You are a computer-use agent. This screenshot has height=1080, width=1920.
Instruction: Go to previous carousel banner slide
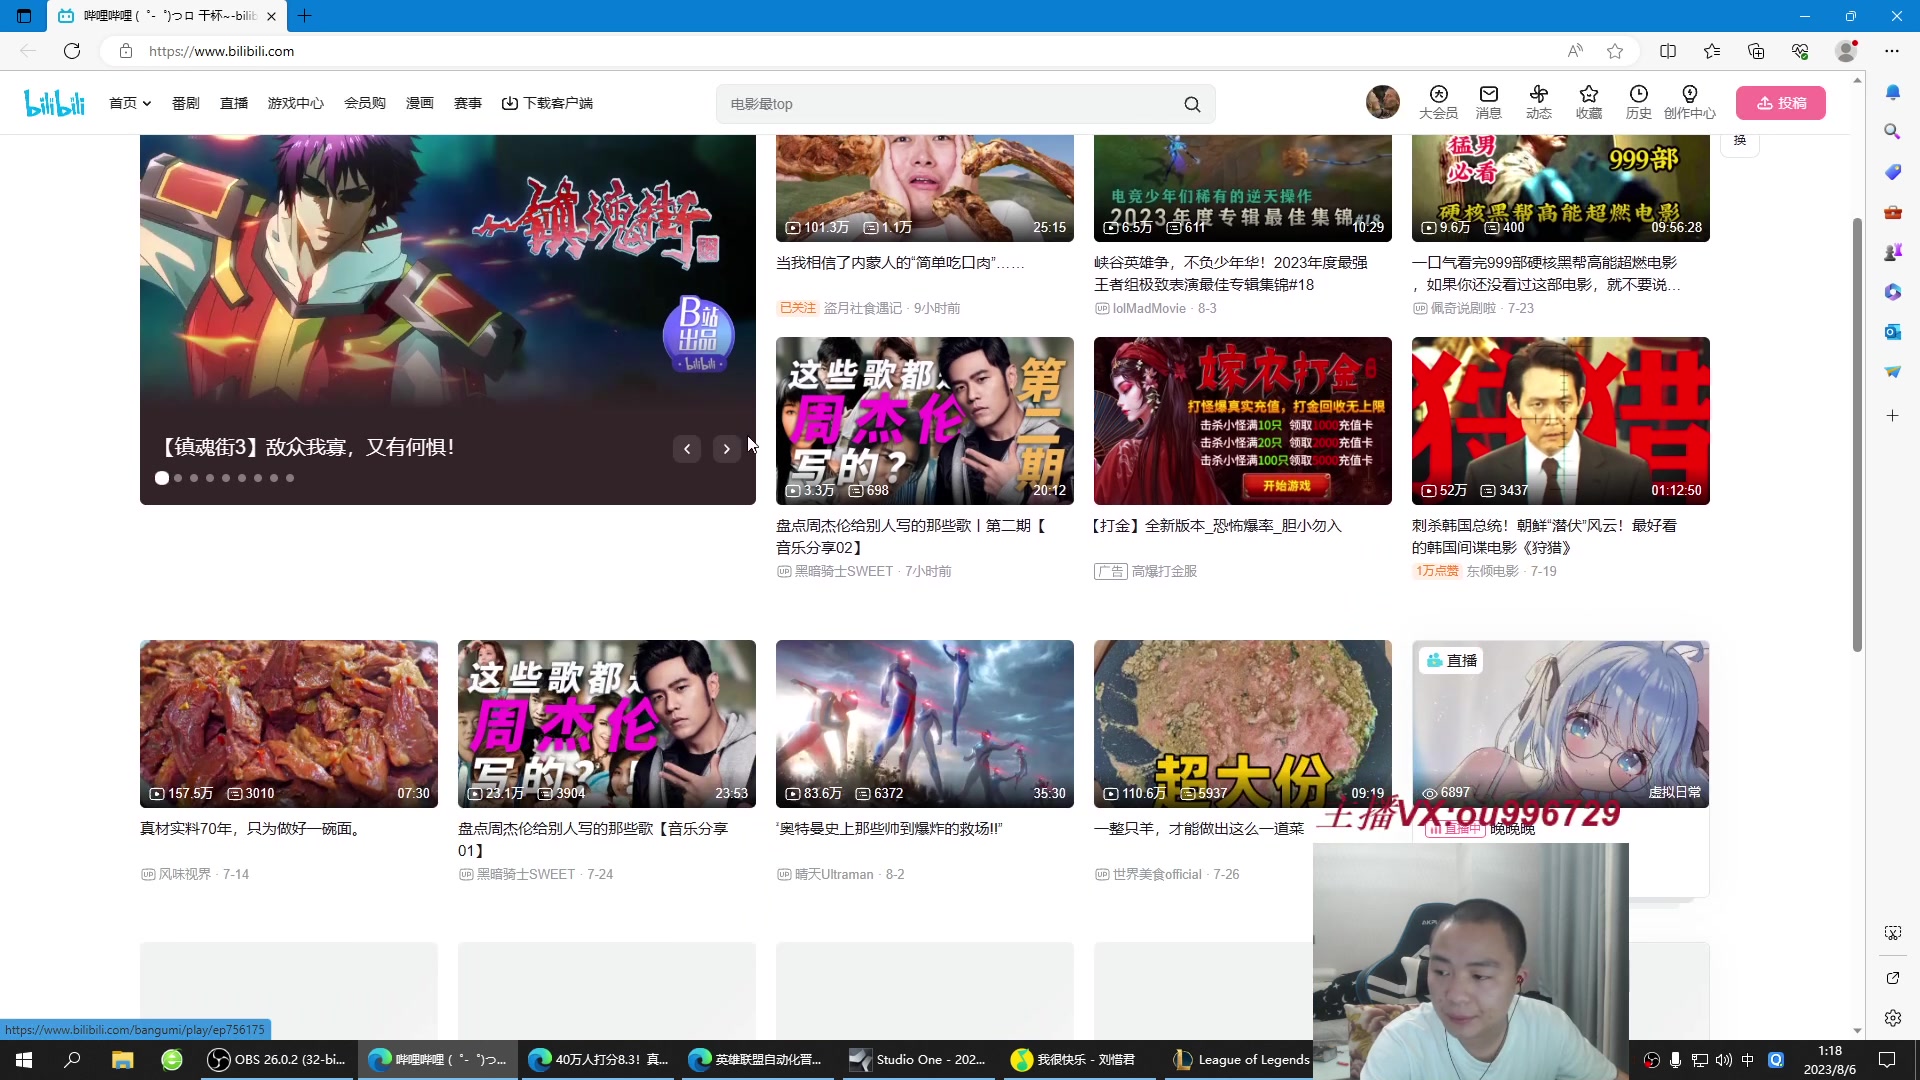pos(687,449)
